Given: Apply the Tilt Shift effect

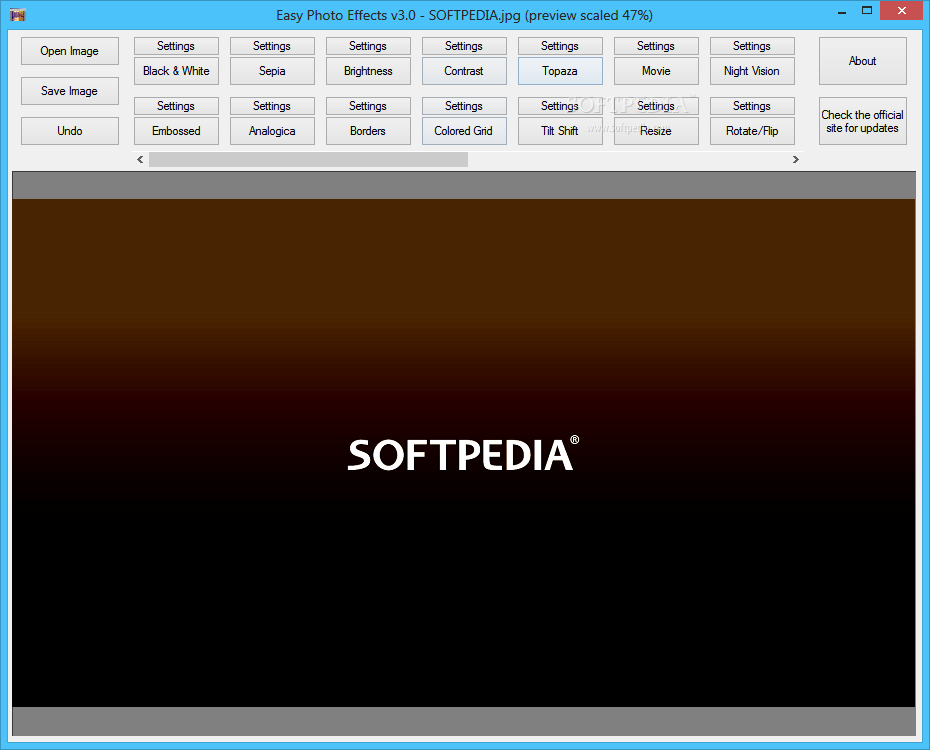Looking at the screenshot, I should [560, 131].
